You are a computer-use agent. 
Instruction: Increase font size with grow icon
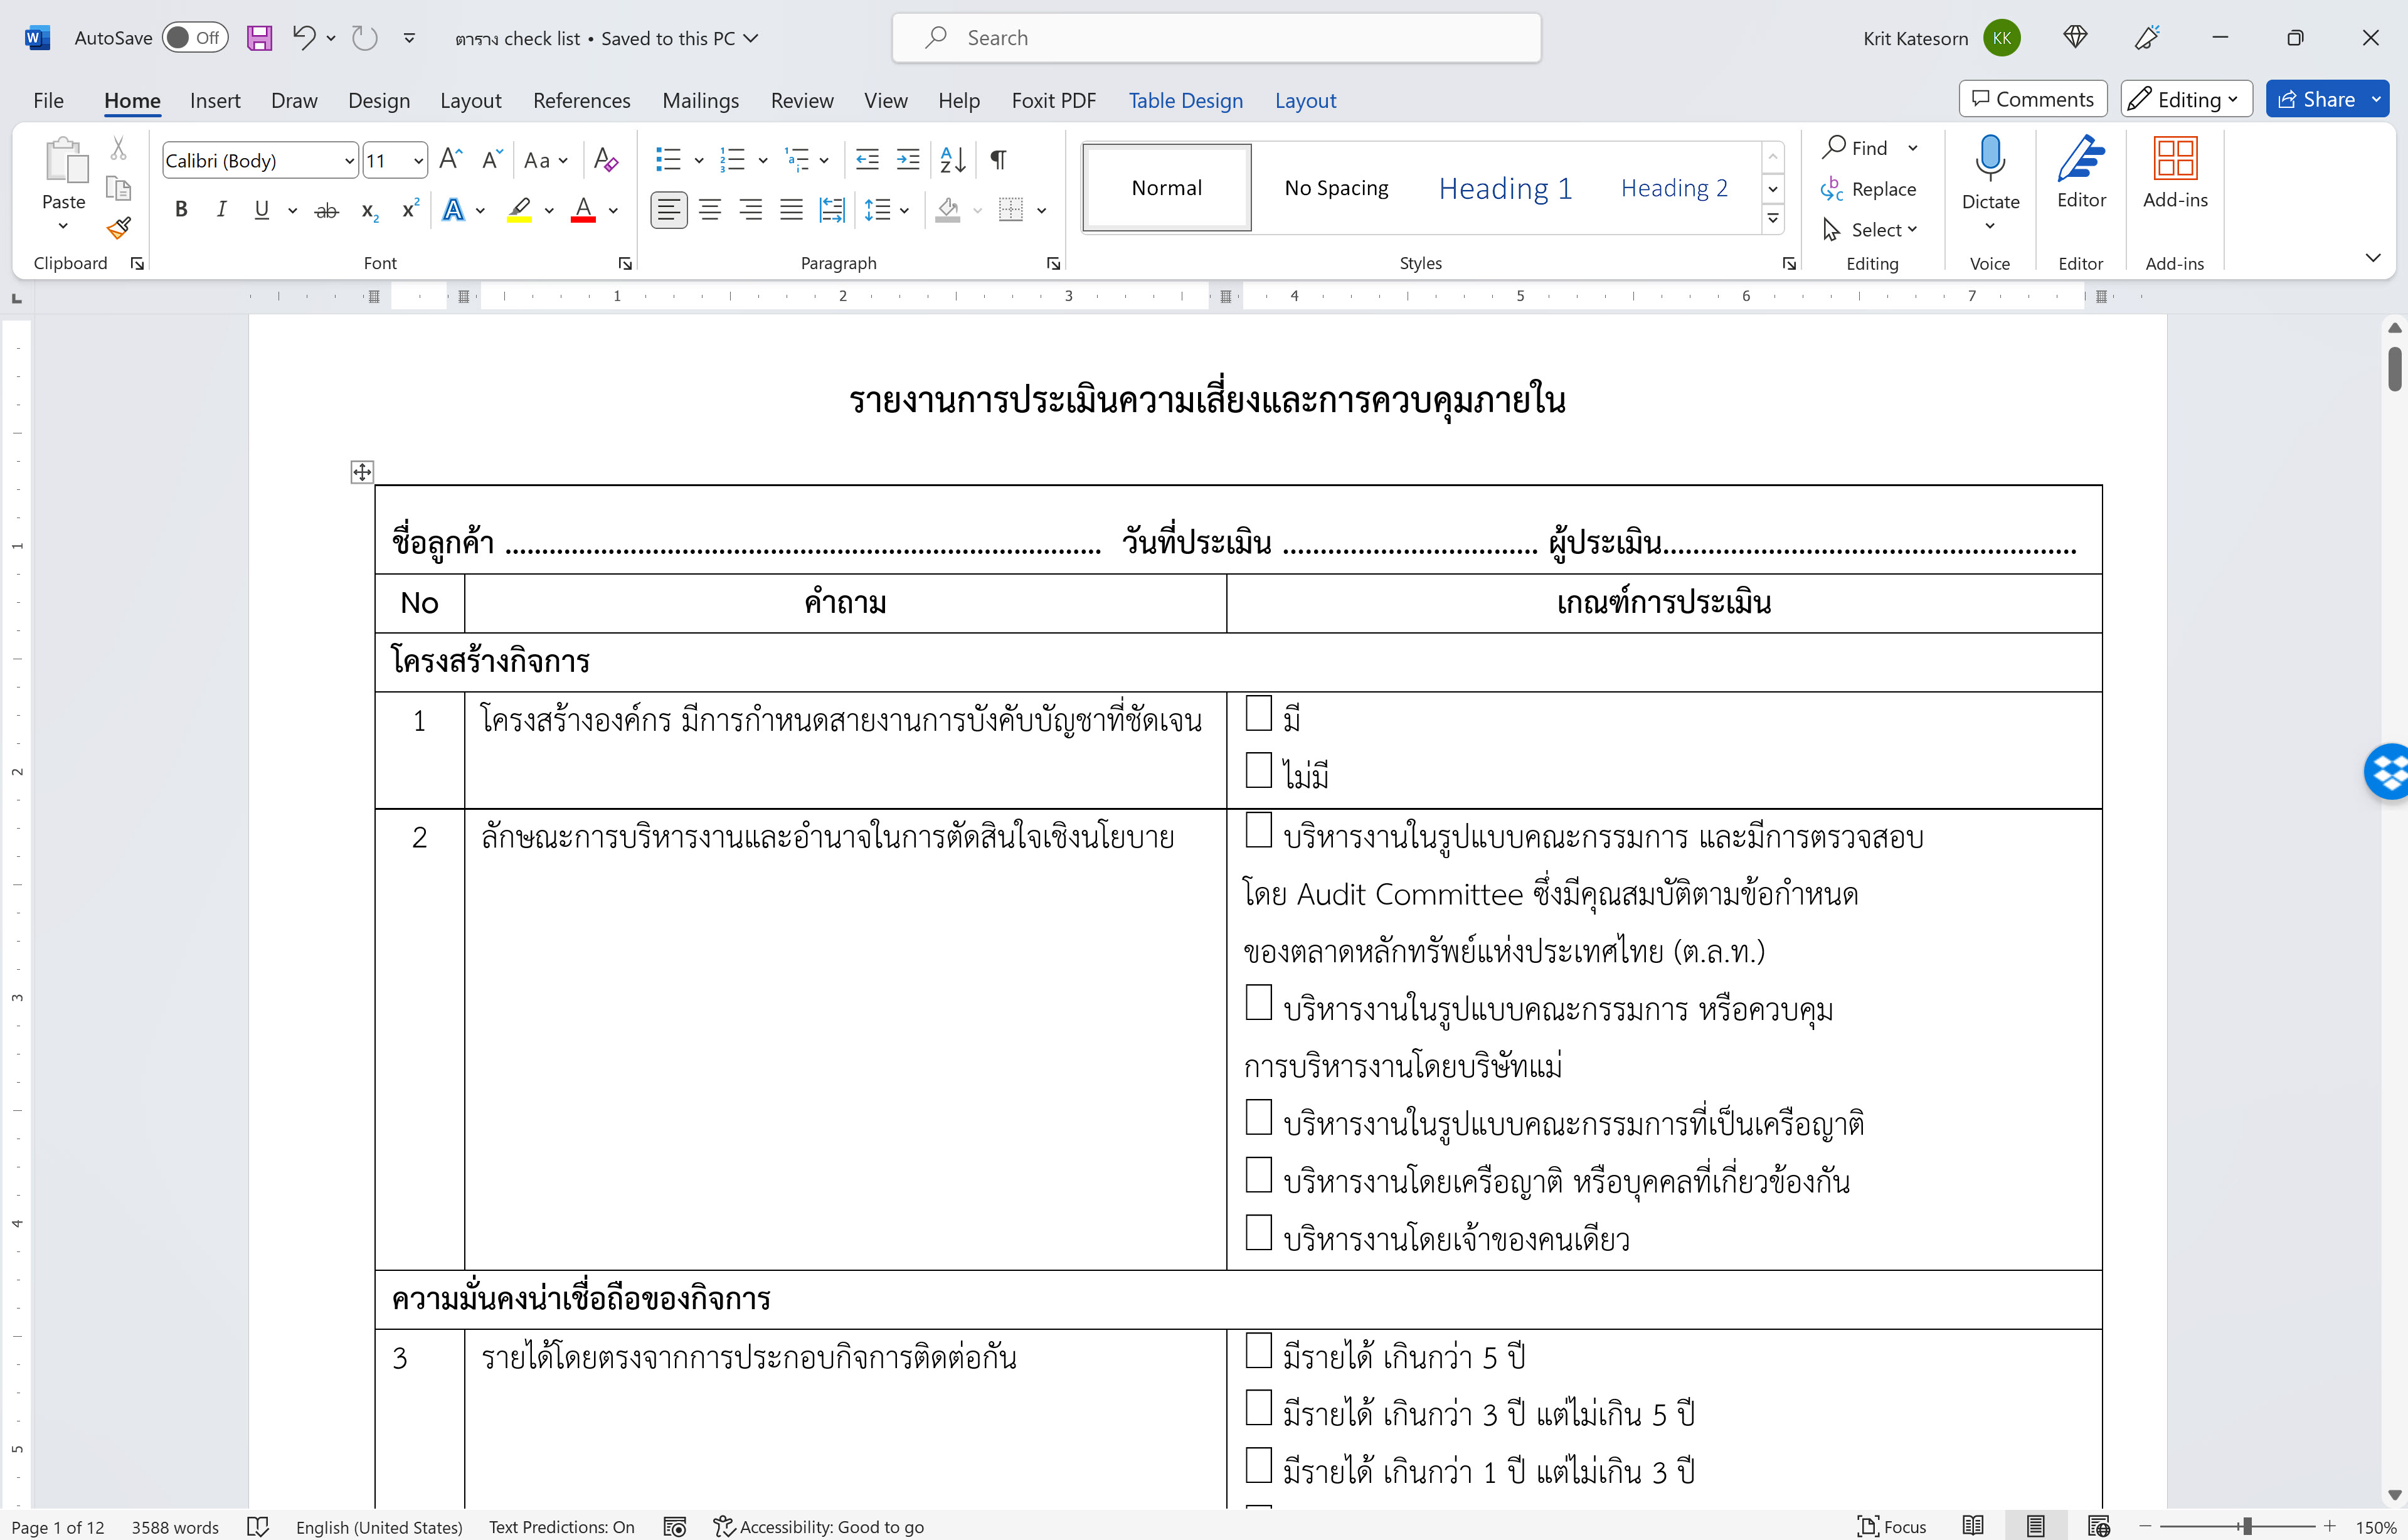(451, 159)
